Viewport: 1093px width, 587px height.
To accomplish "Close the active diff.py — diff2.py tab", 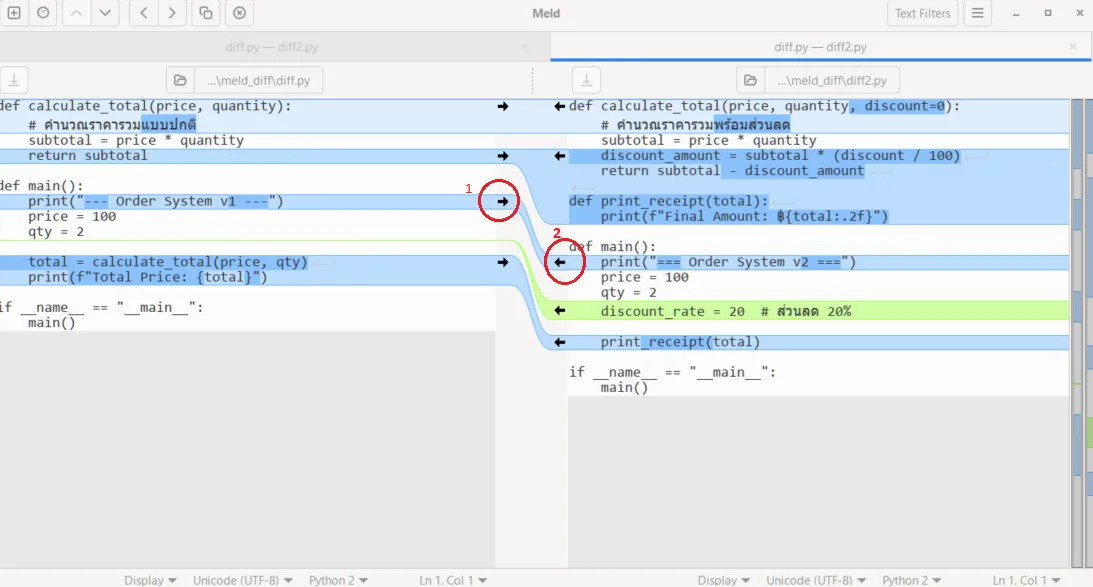I will 1073,47.
